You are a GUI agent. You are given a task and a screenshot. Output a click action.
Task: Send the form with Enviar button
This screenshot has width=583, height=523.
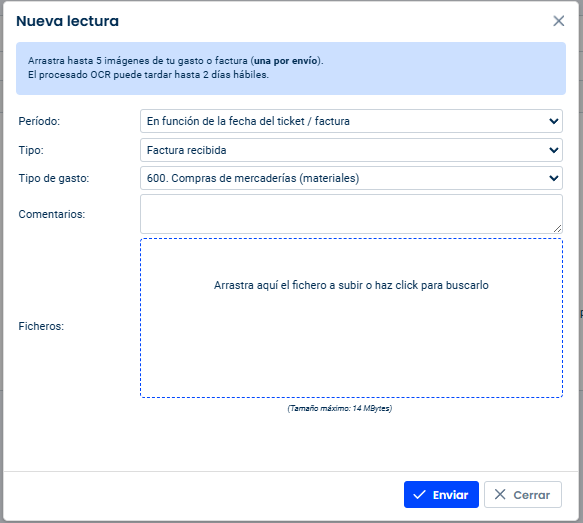[x=441, y=494]
